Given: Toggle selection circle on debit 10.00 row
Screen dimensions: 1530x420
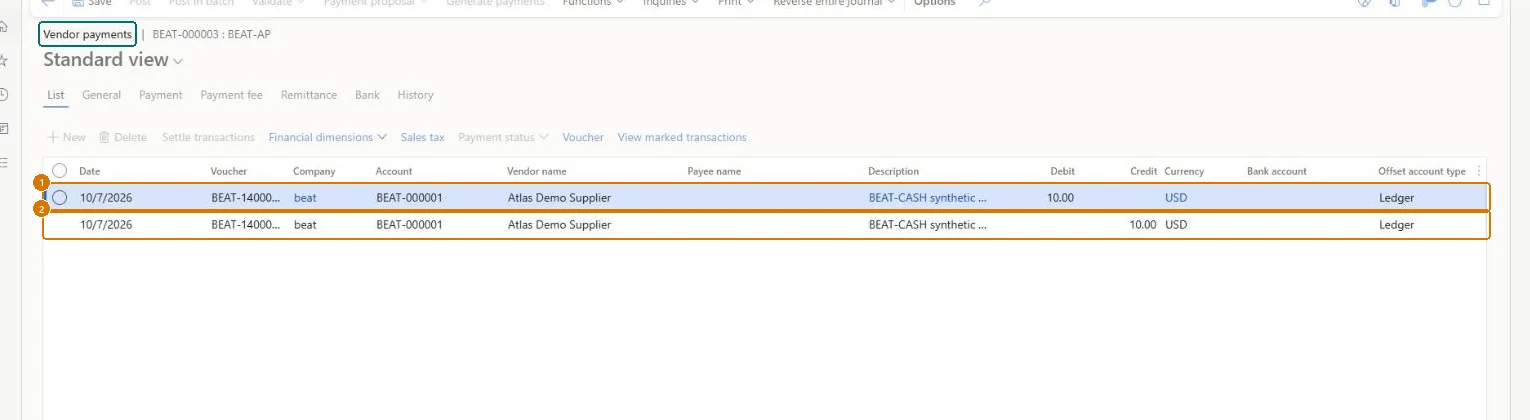Looking at the screenshot, I should pyautogui.click(x=60, y=198).
